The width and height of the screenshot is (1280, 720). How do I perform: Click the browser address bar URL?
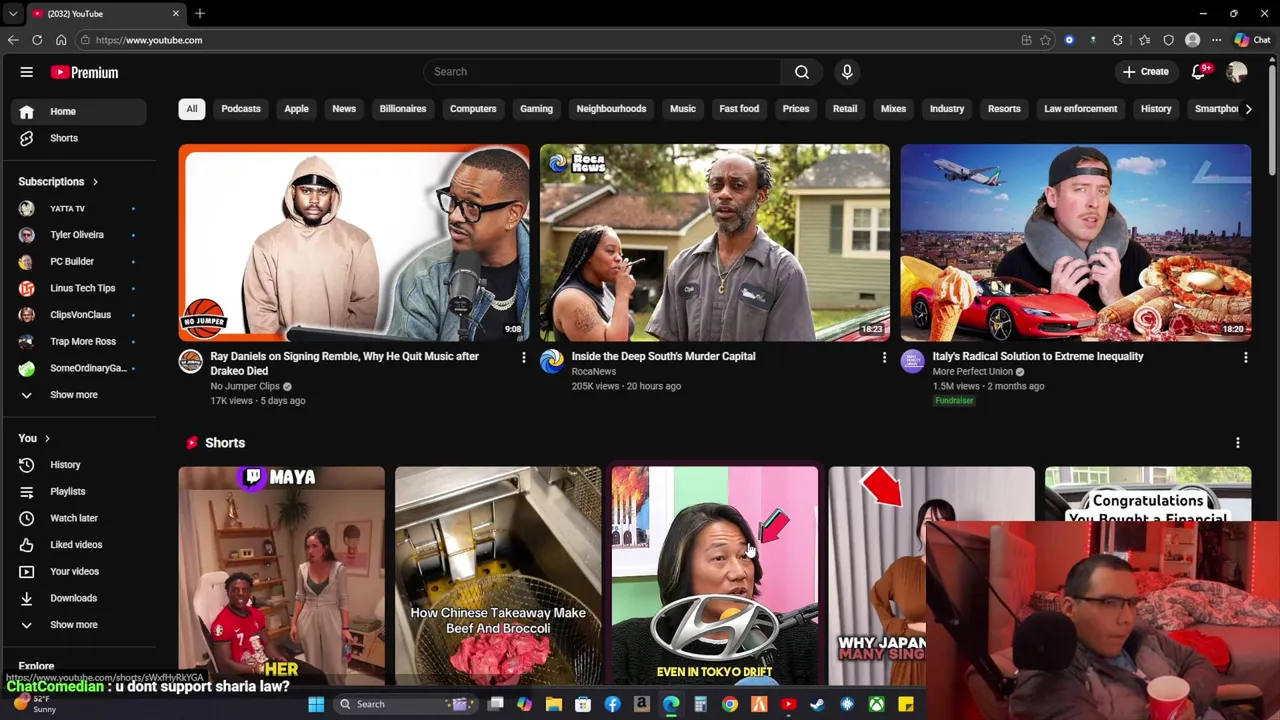point(149,40)
